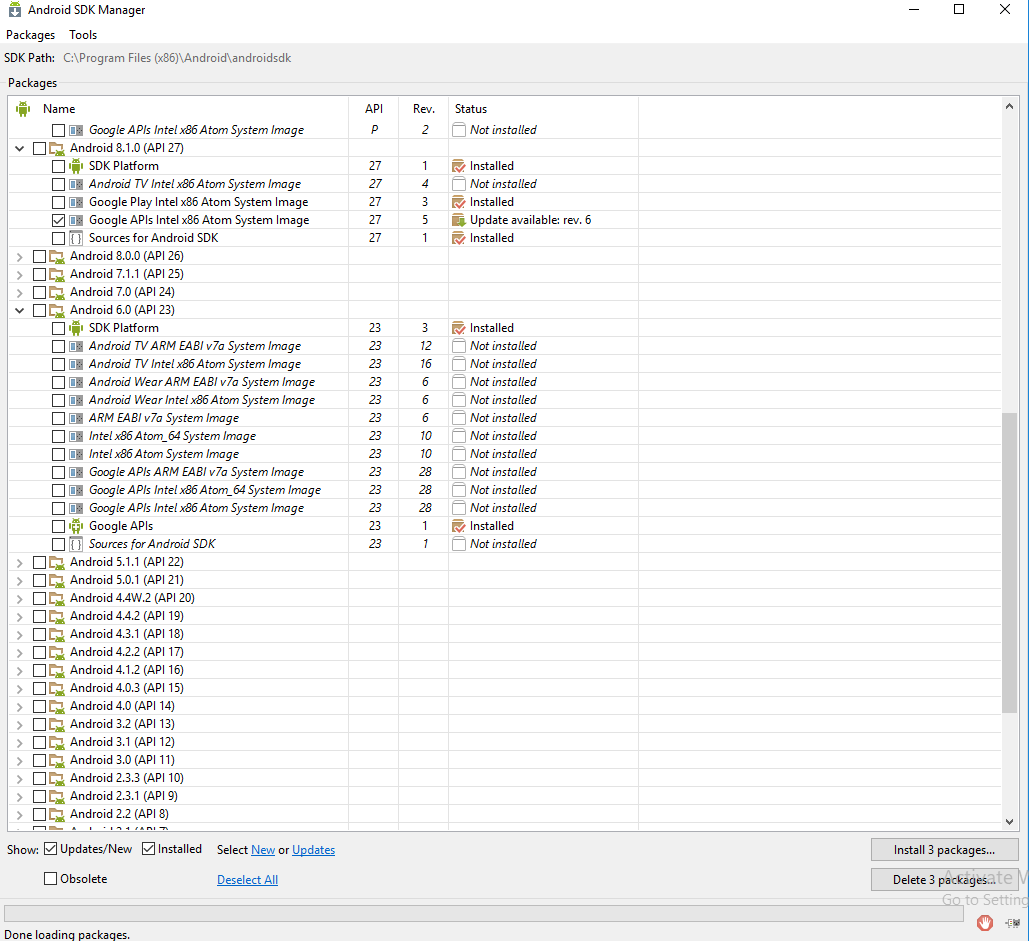Click the Android robot icon in column header
1029x941 pixels.
coord(22,109)
